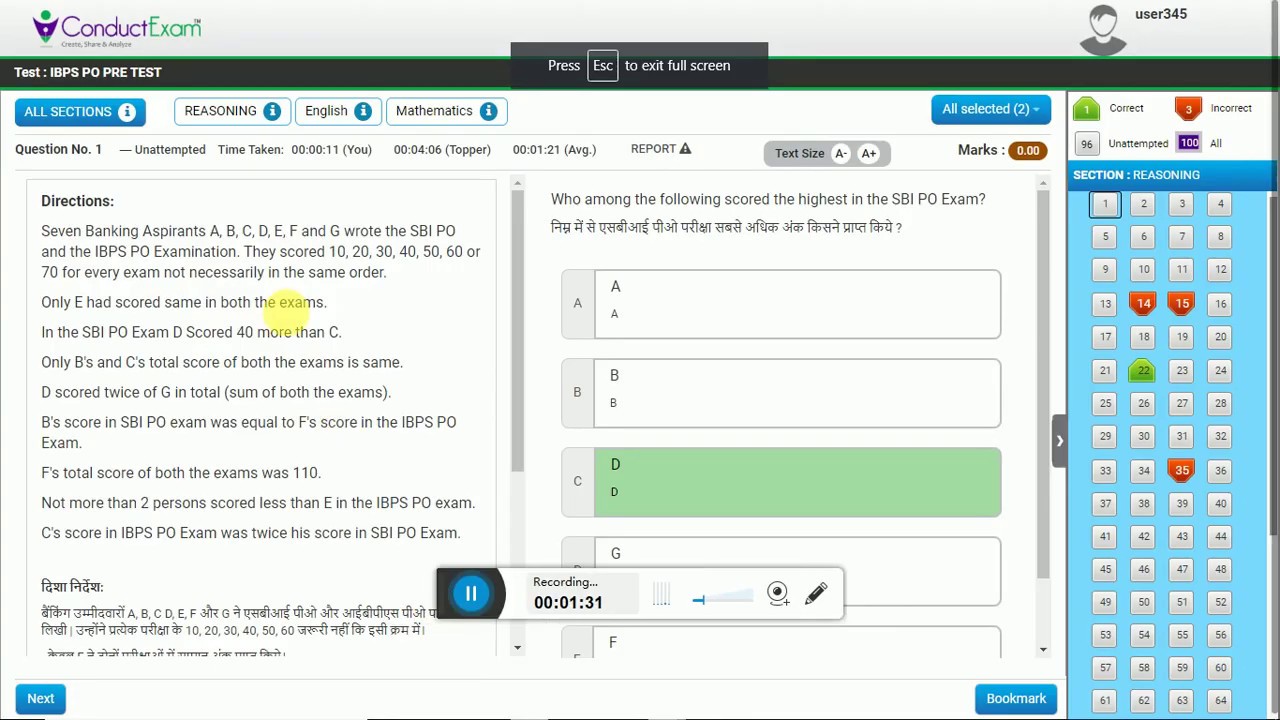Click the Esc key hint in fullscreen banner
Image resolution: width=1280 pixels, height=720 pixels.
[602, 66]
